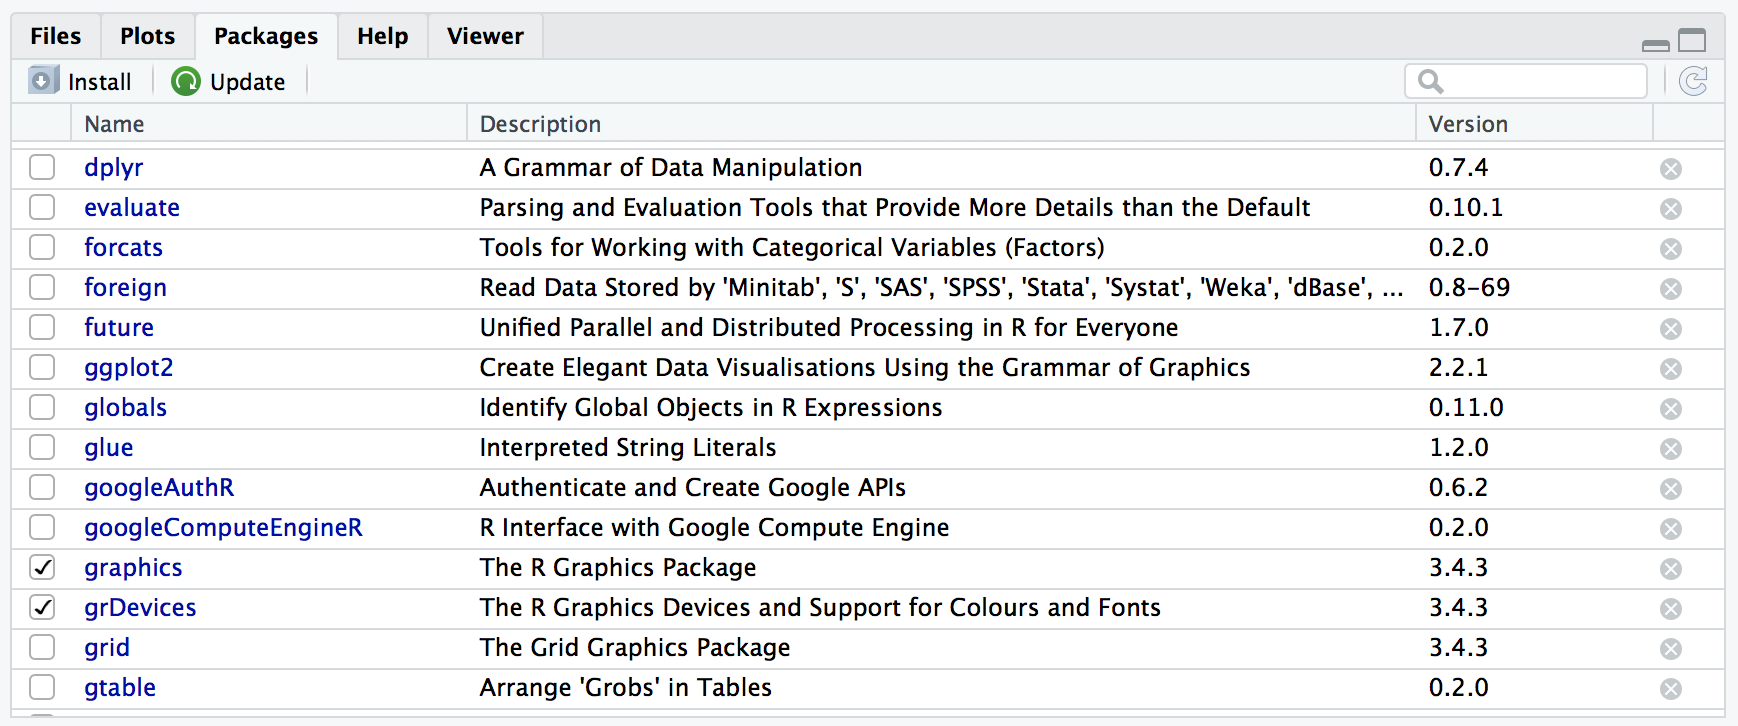The width and height of the screenshot is (1738, 726).
Task: Remove the googleAuthR package using its X icon
Action: point(1671,489)
